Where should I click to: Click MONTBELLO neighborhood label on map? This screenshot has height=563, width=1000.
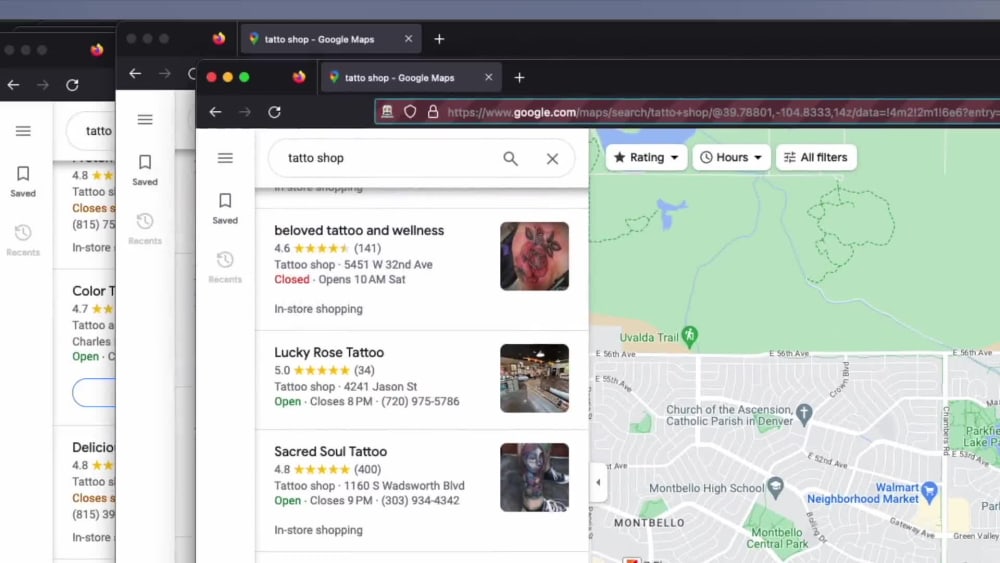click(x=649, y=523)
